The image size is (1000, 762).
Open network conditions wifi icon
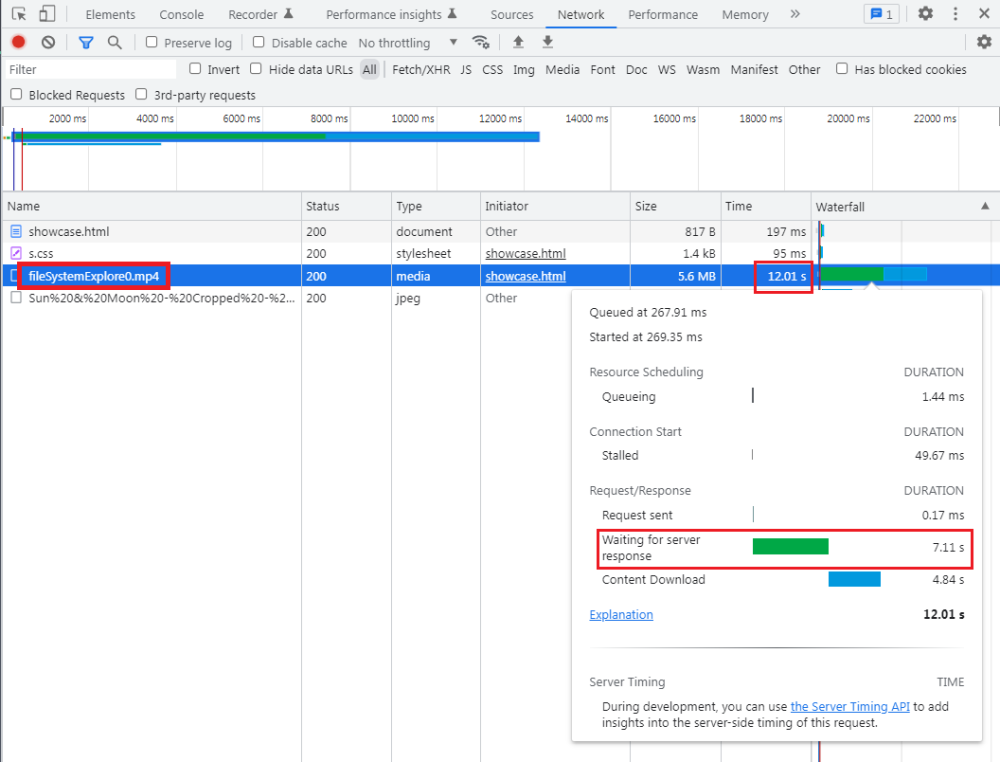(480, 42)
